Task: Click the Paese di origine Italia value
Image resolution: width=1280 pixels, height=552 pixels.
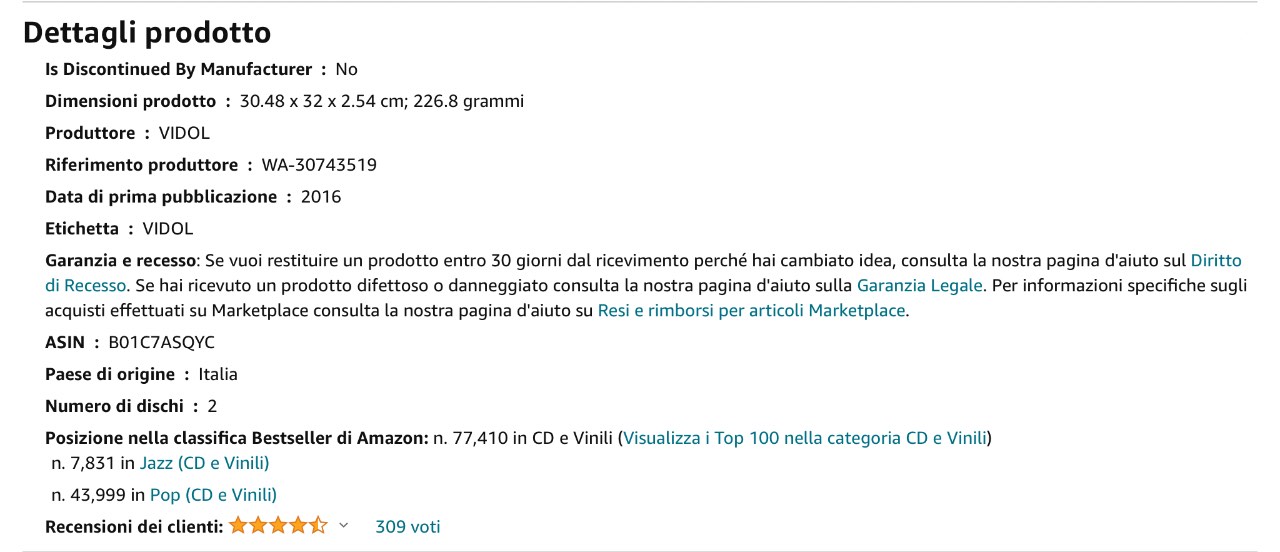Action: (218, 374)
